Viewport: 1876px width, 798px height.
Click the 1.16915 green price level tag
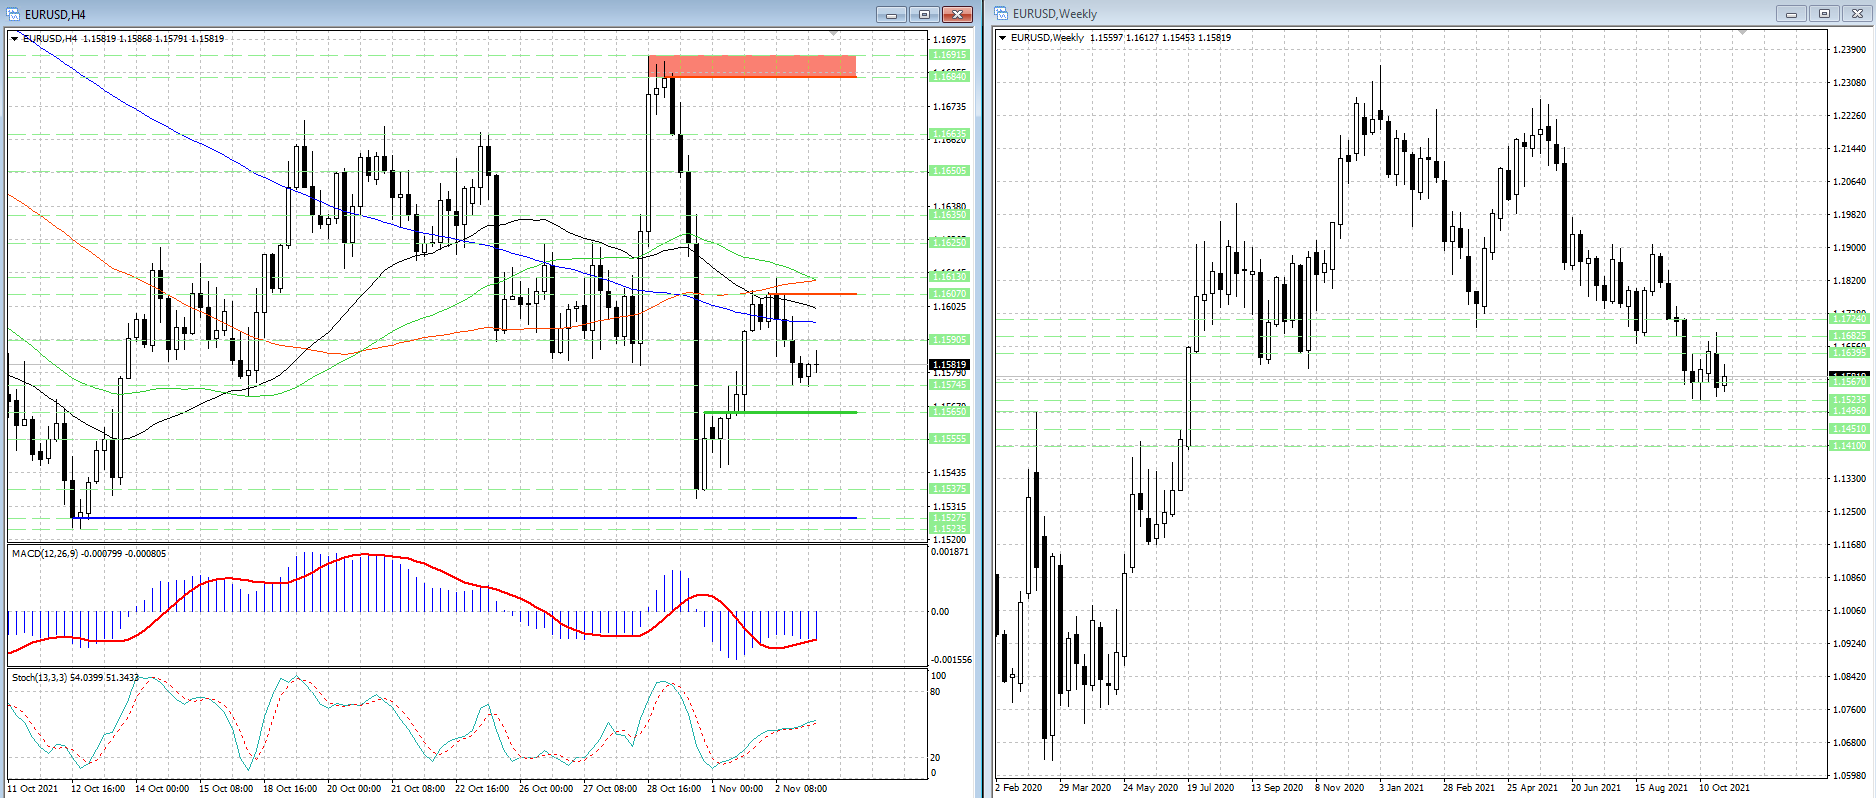949,55
